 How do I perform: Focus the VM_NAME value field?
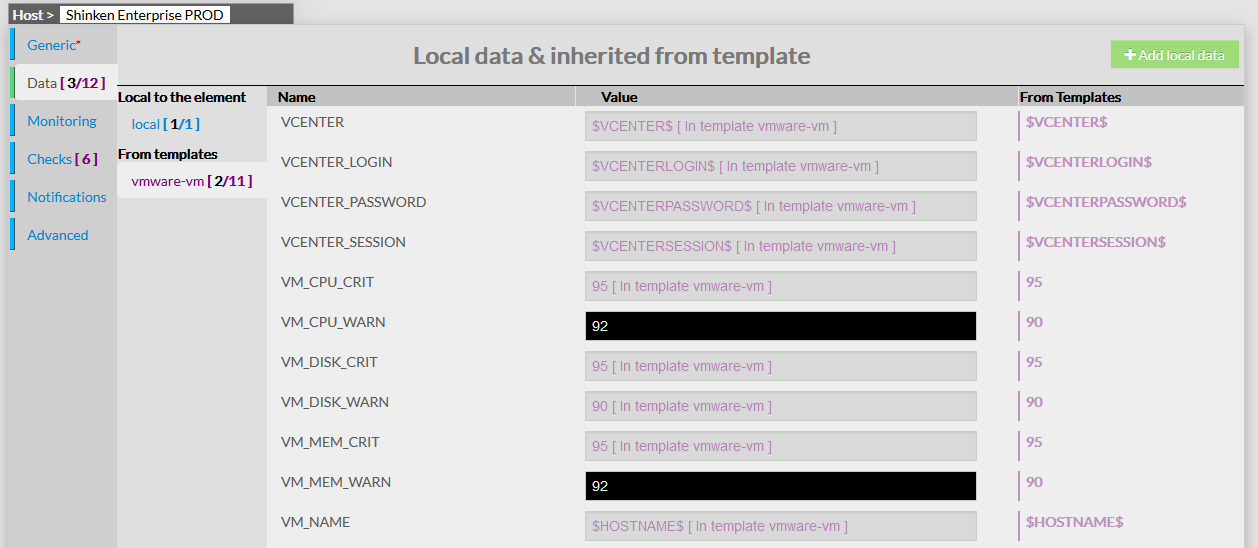[x=780, y=526]
